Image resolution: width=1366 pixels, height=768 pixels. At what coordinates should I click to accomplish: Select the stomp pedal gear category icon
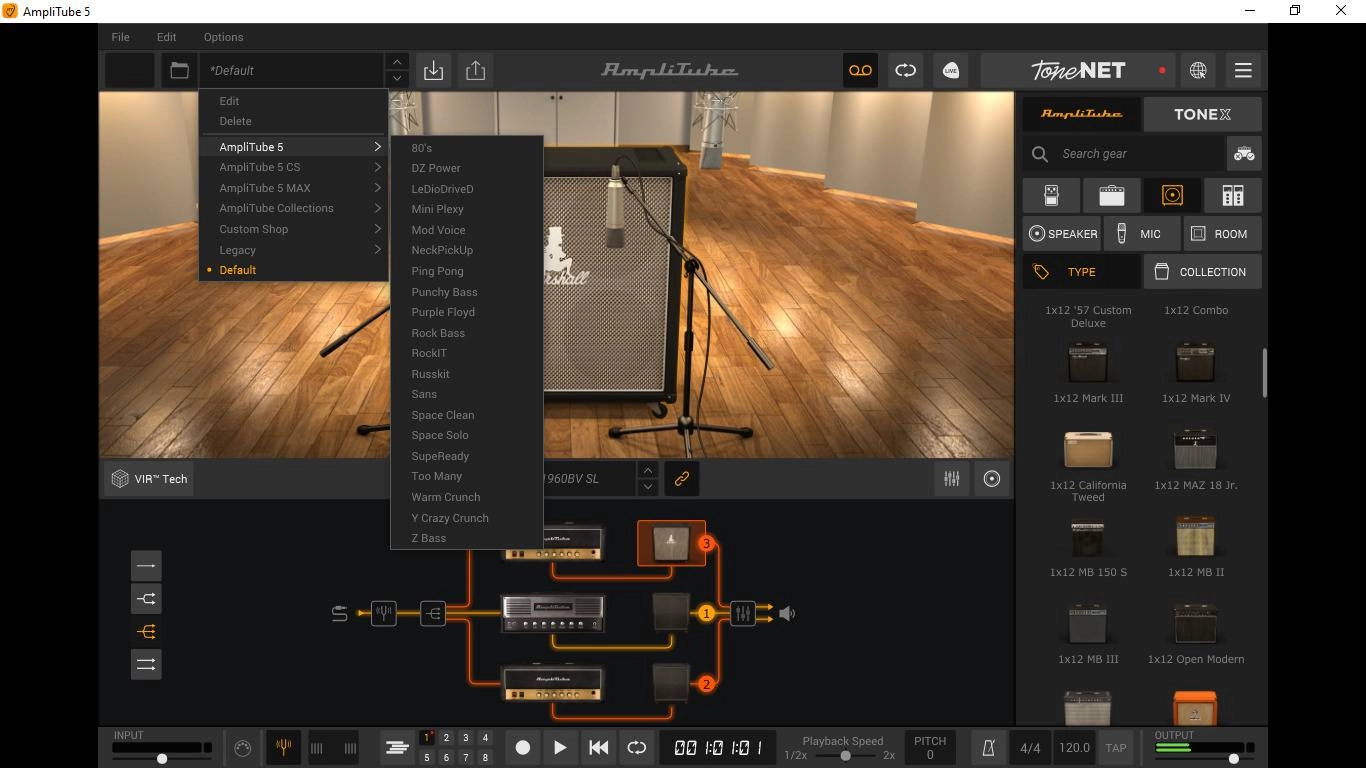[x=1051, y=195]
